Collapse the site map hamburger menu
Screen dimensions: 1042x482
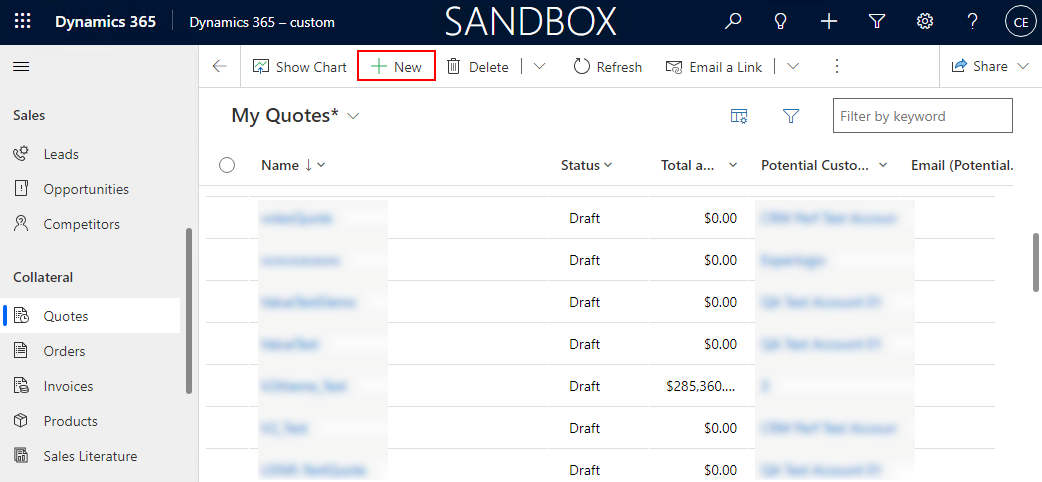click(21, 66)
